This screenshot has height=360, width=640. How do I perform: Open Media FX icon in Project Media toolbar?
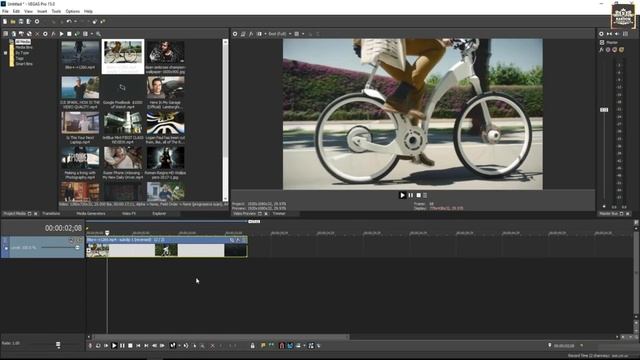pos(53,34)
